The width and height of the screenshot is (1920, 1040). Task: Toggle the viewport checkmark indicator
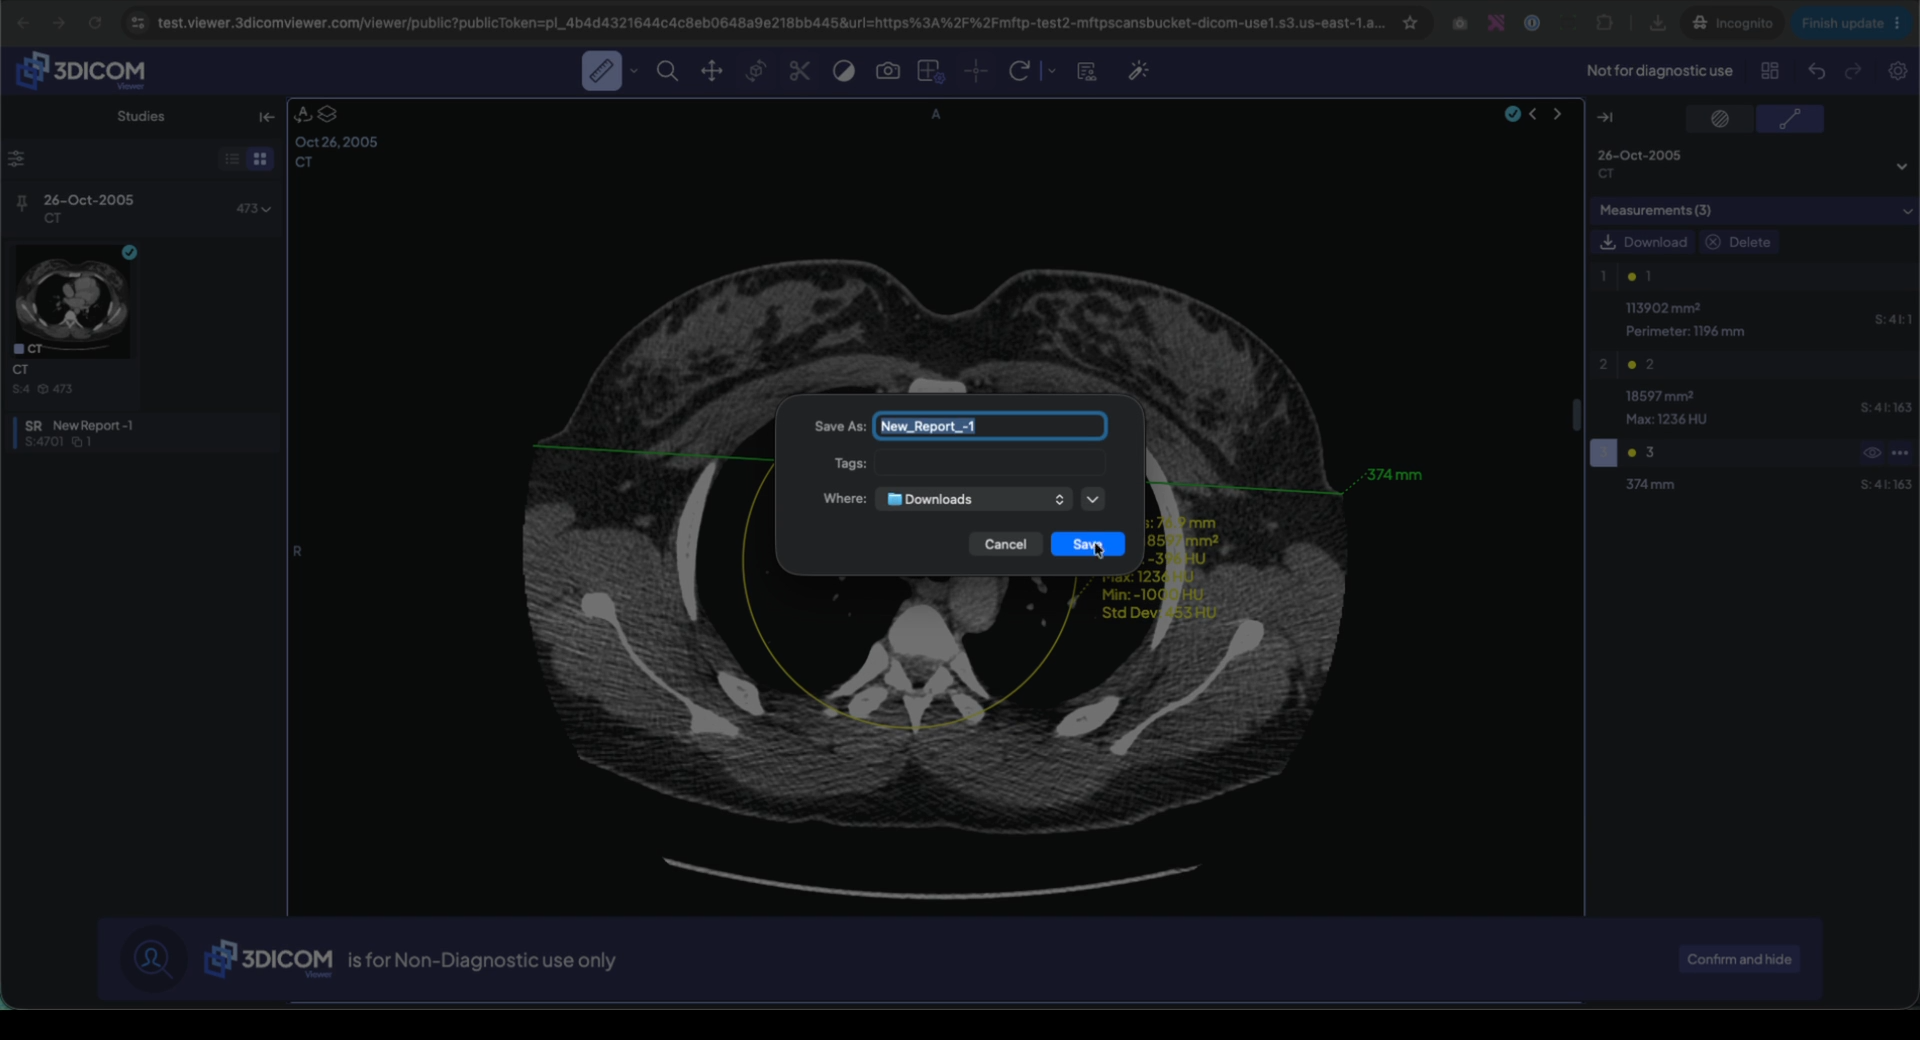(1513, 114)
